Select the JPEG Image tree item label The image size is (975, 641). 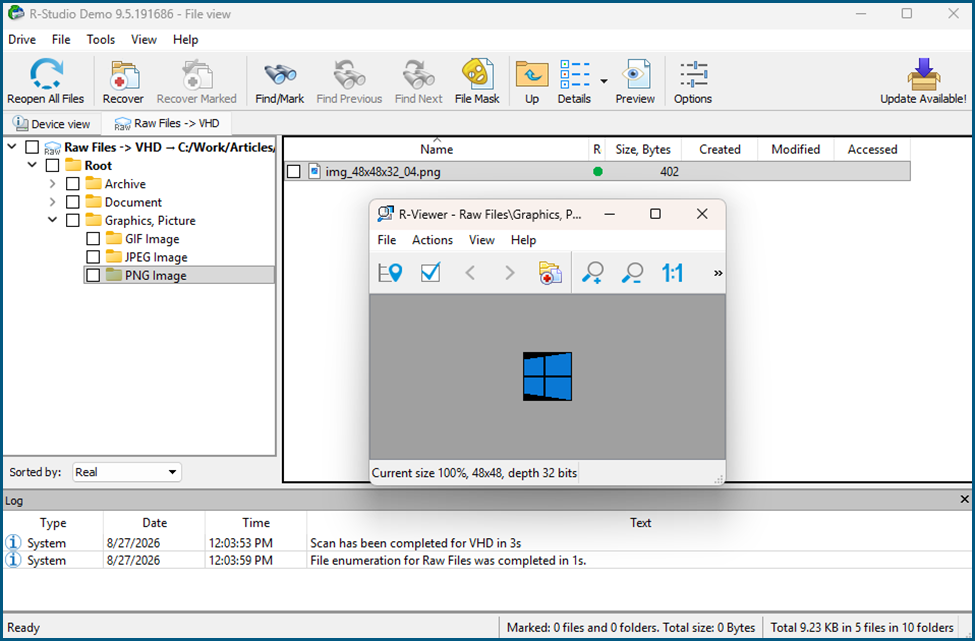tap(156, 257)
